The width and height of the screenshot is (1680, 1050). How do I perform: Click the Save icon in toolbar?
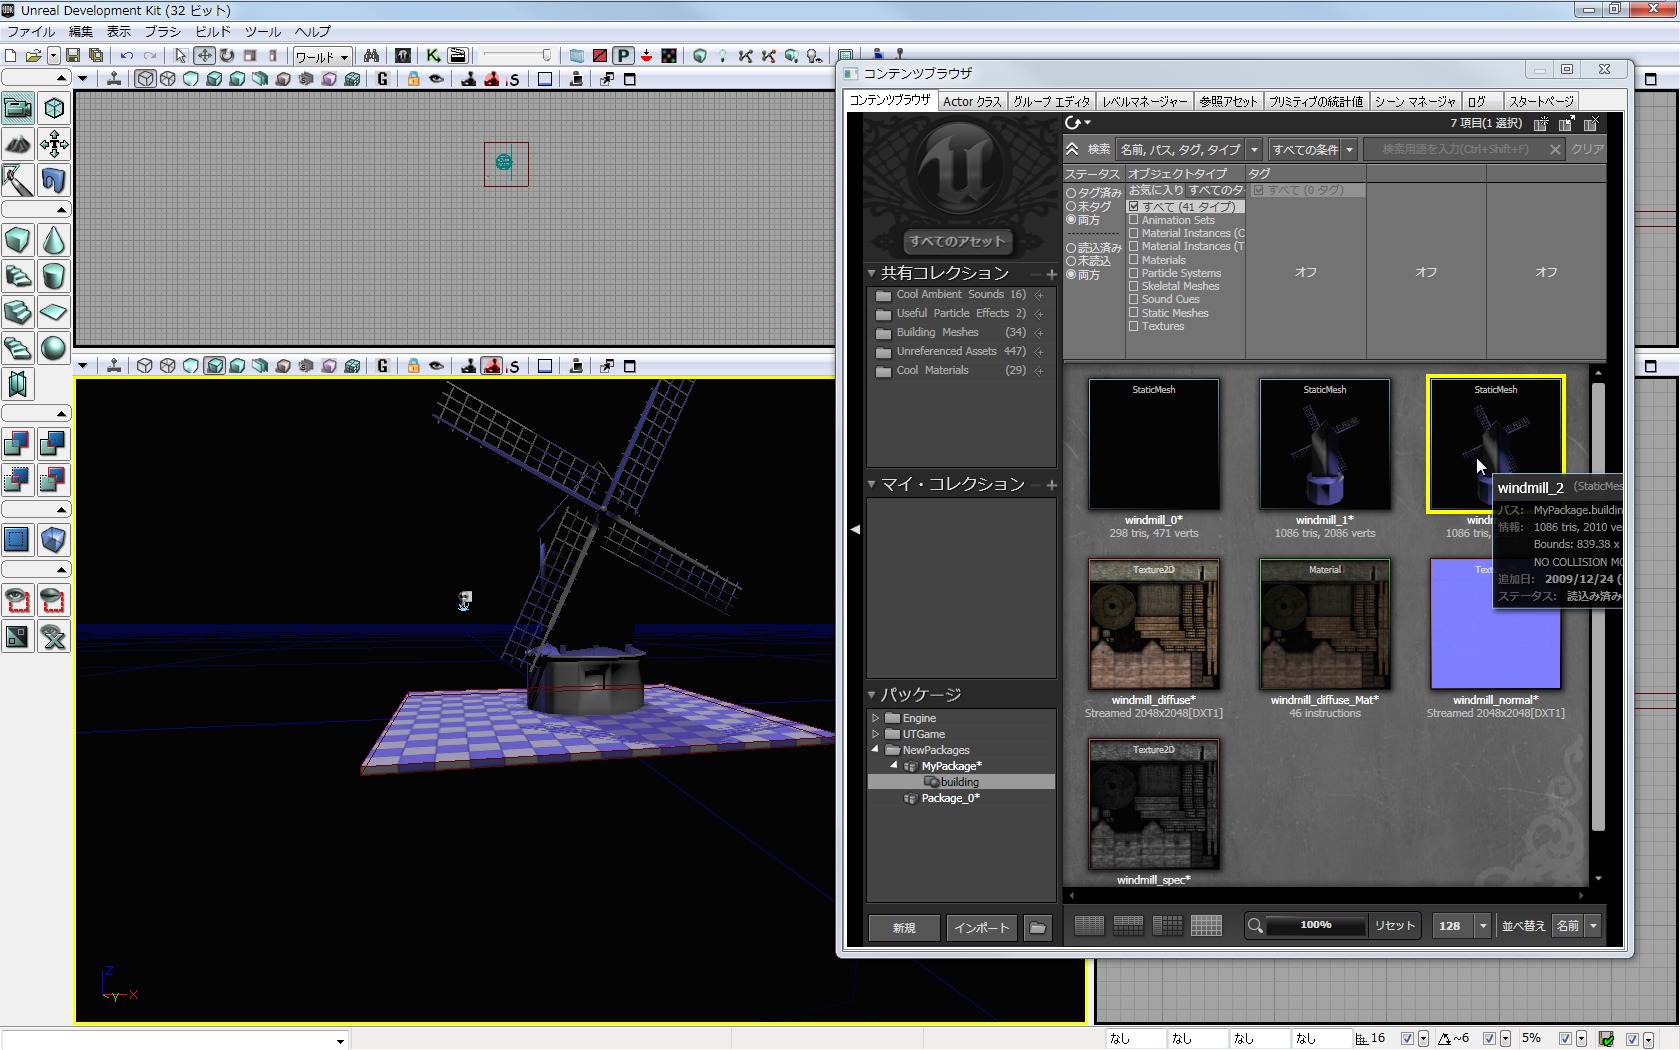pos(73,56)
